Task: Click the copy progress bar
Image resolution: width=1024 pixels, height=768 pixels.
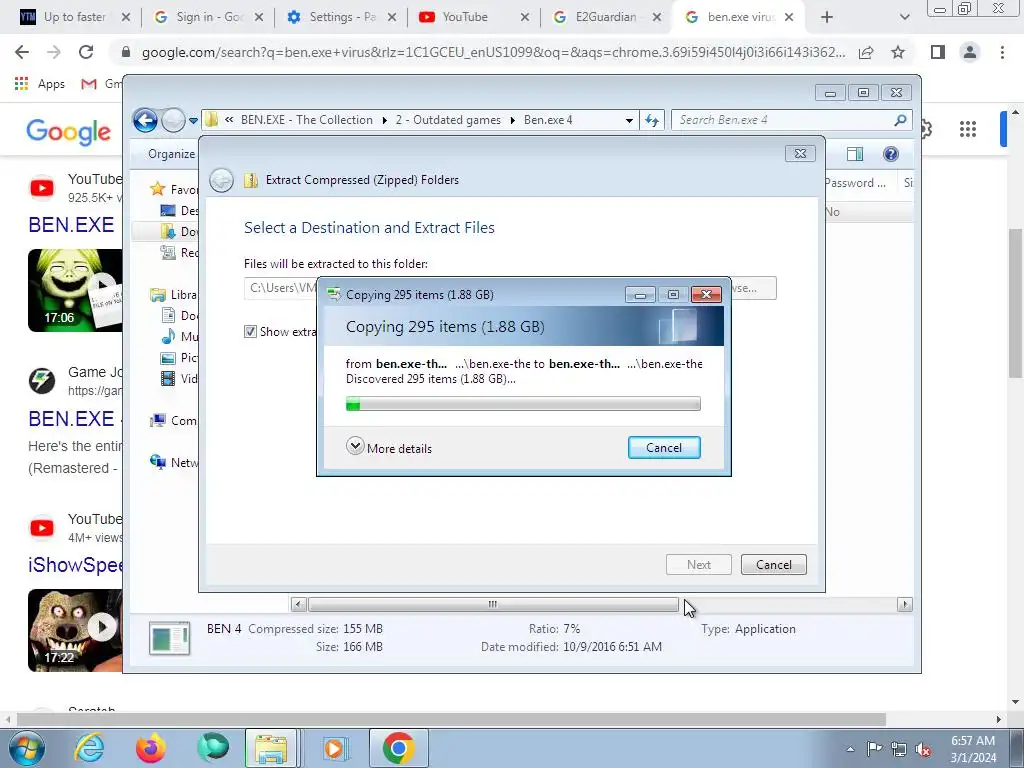Action: [523, 404]
